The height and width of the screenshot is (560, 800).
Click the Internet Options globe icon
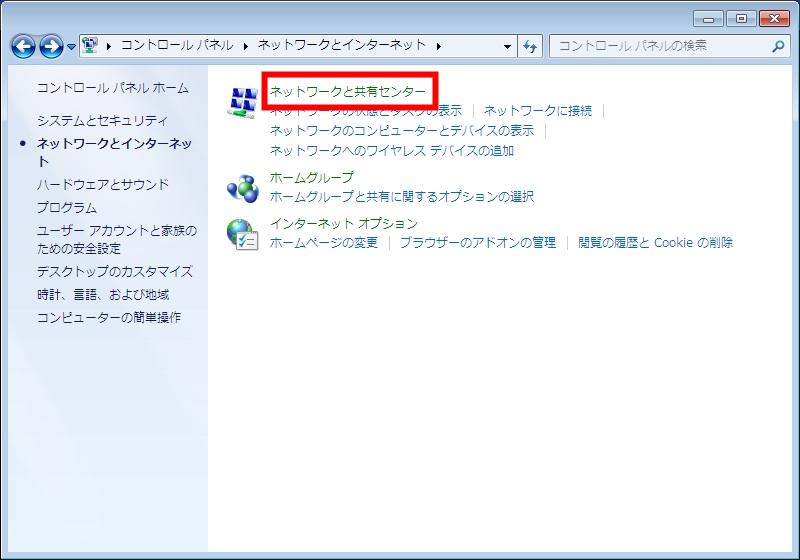[242, 234]
